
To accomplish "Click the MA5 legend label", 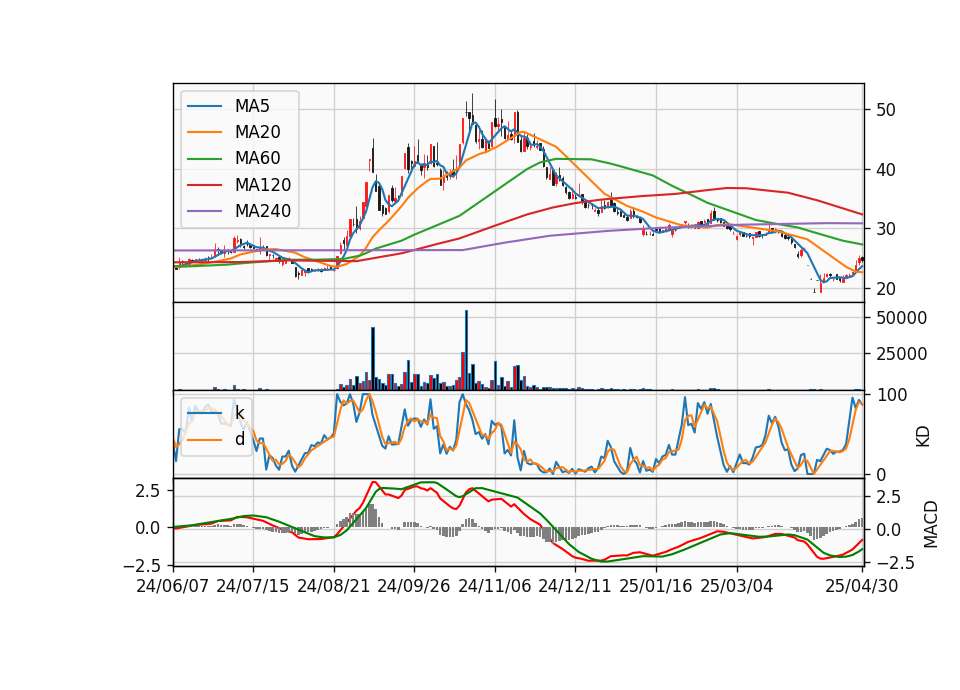I will pos(252,106).
